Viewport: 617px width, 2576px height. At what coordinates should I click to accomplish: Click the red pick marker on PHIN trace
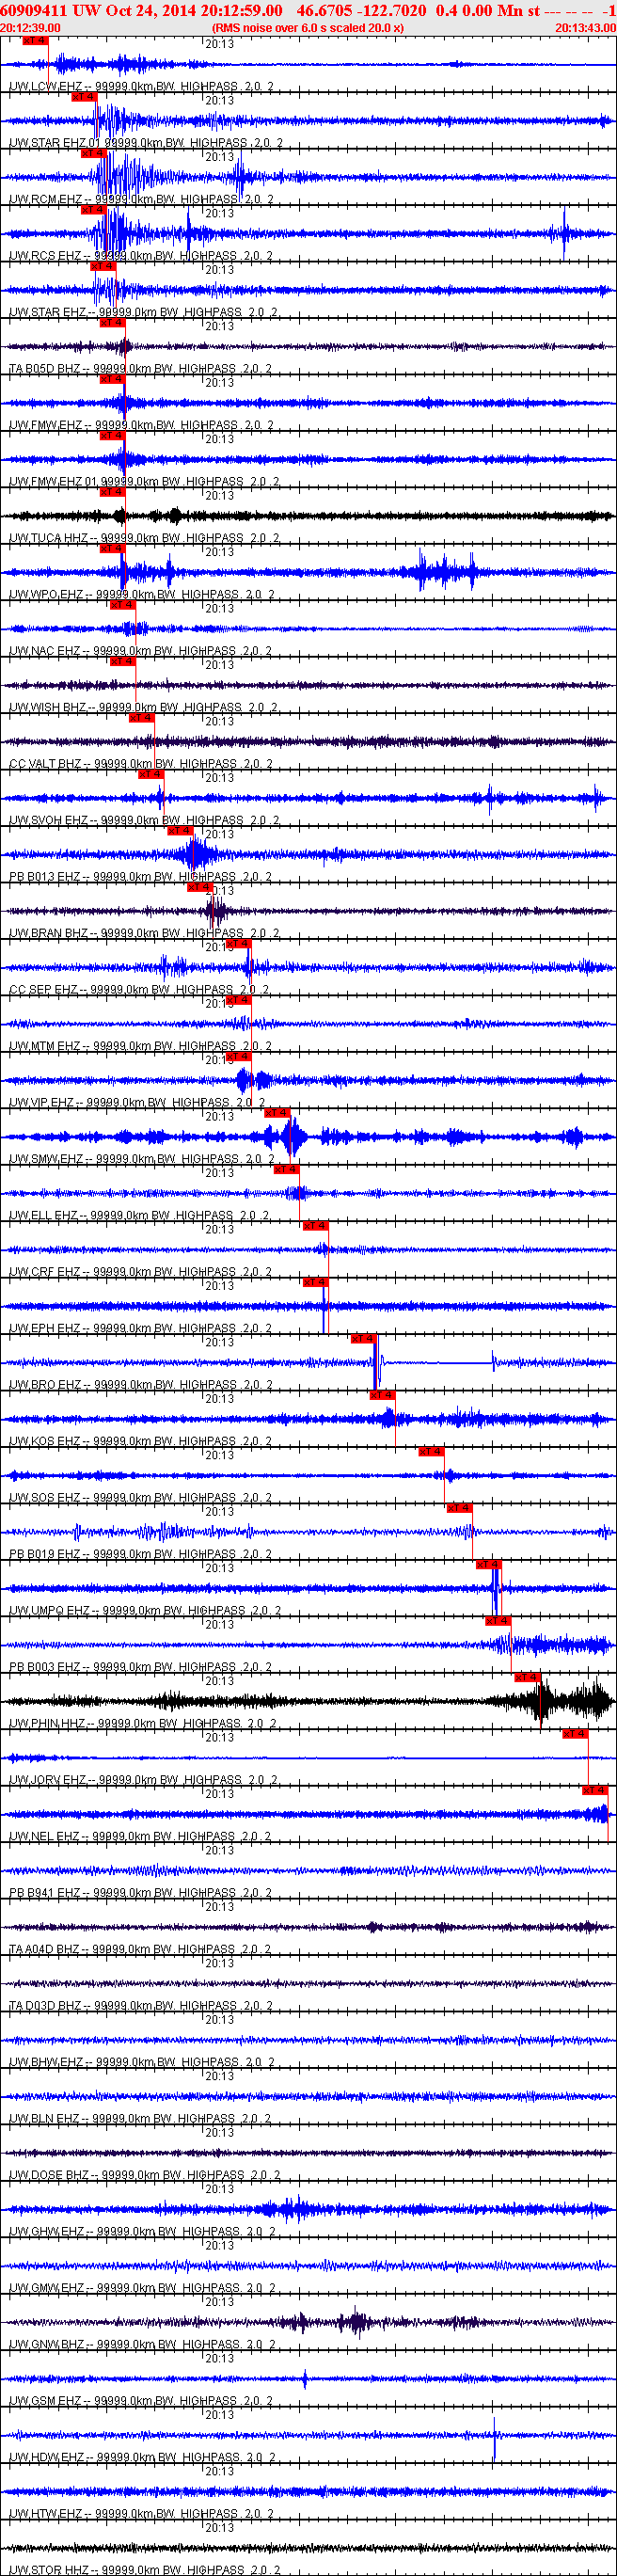pos(527,1677)
